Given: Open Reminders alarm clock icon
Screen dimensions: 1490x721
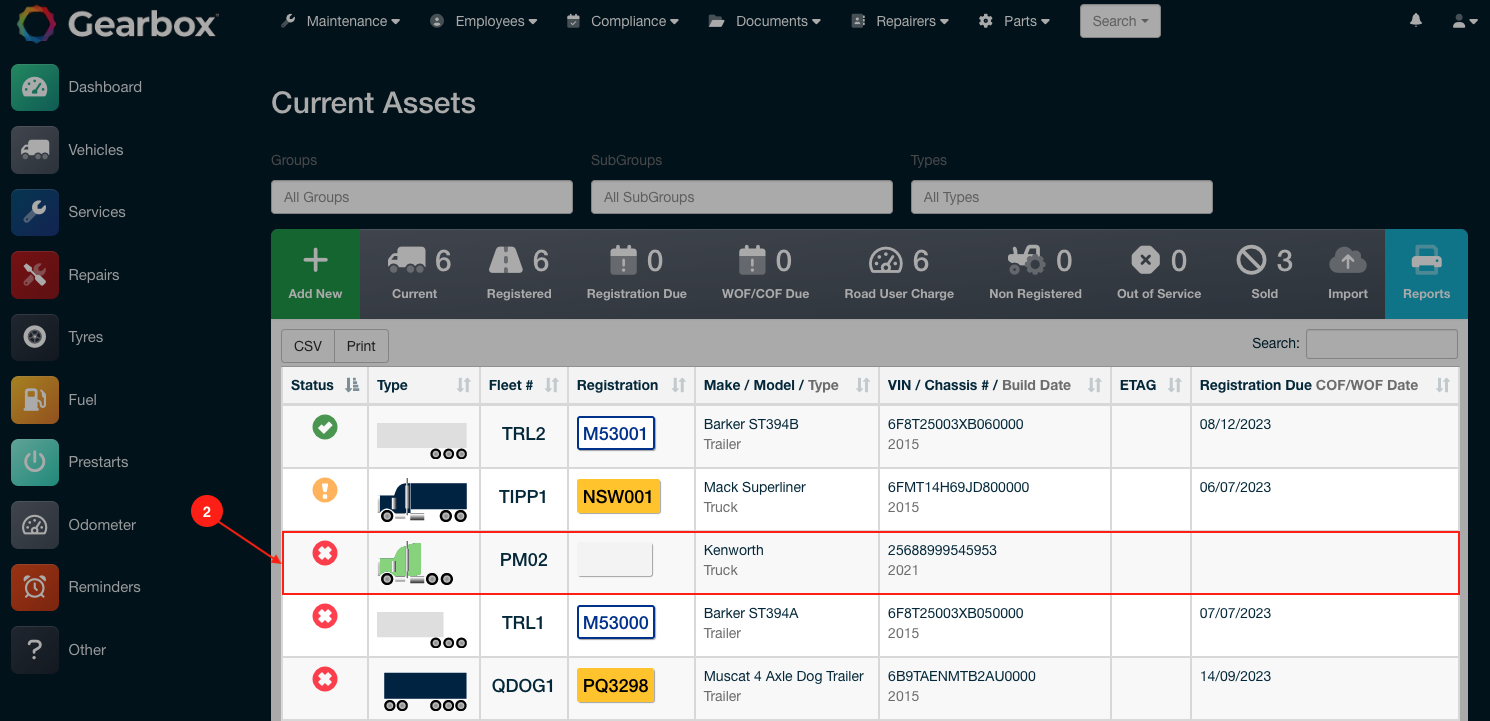Looking at the screenshot, I should (35, 587).
